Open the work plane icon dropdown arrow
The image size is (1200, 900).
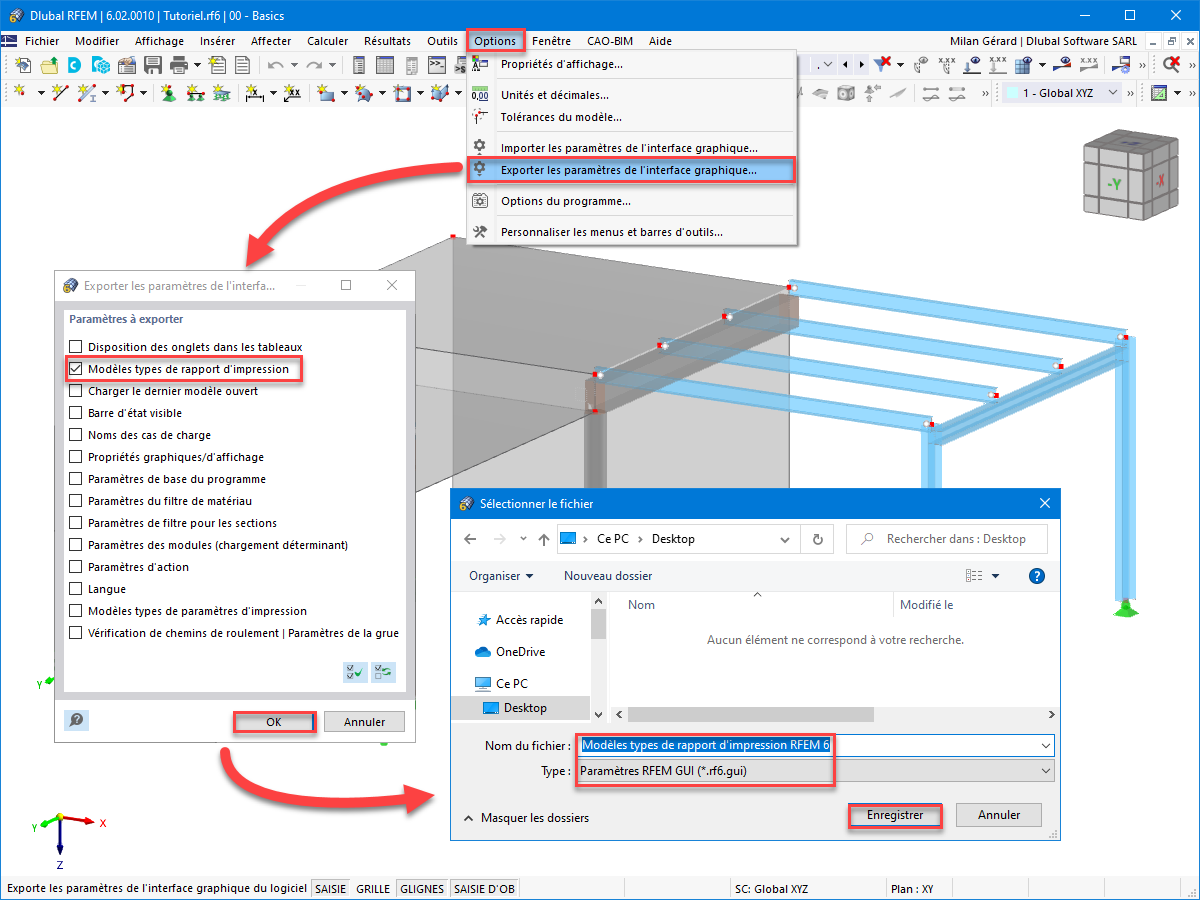1178,93
